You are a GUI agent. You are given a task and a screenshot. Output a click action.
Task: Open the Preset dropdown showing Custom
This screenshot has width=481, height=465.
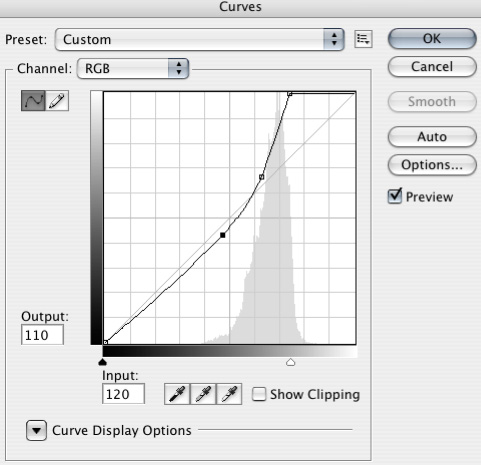(x=199, y=39)
